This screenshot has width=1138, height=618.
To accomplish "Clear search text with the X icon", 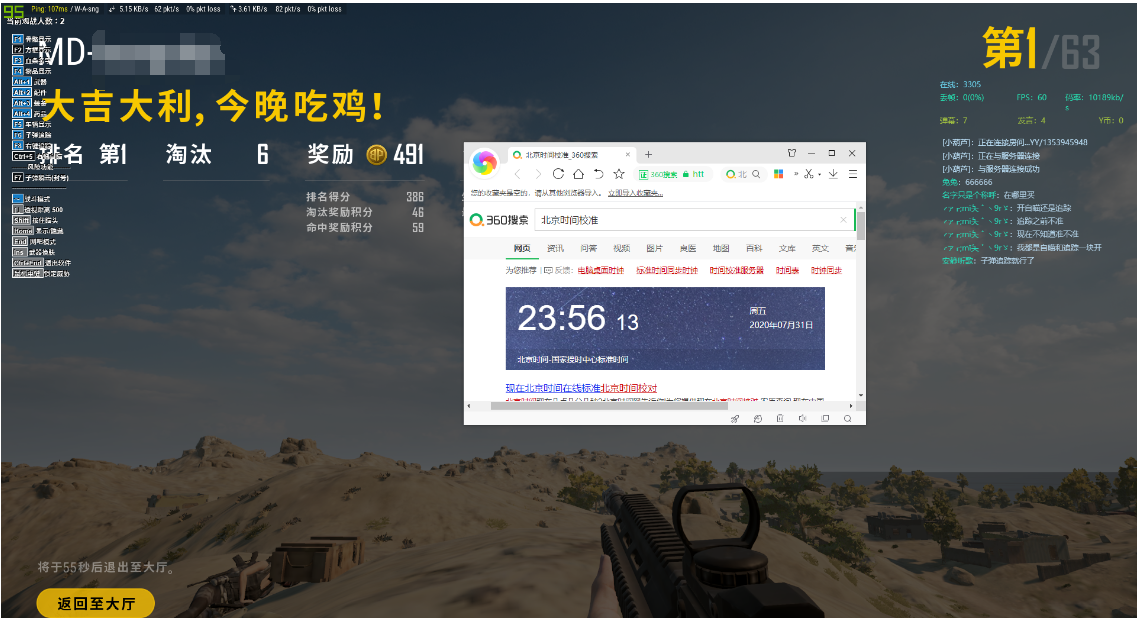I will pyautogui.click(x=843, y=220).
